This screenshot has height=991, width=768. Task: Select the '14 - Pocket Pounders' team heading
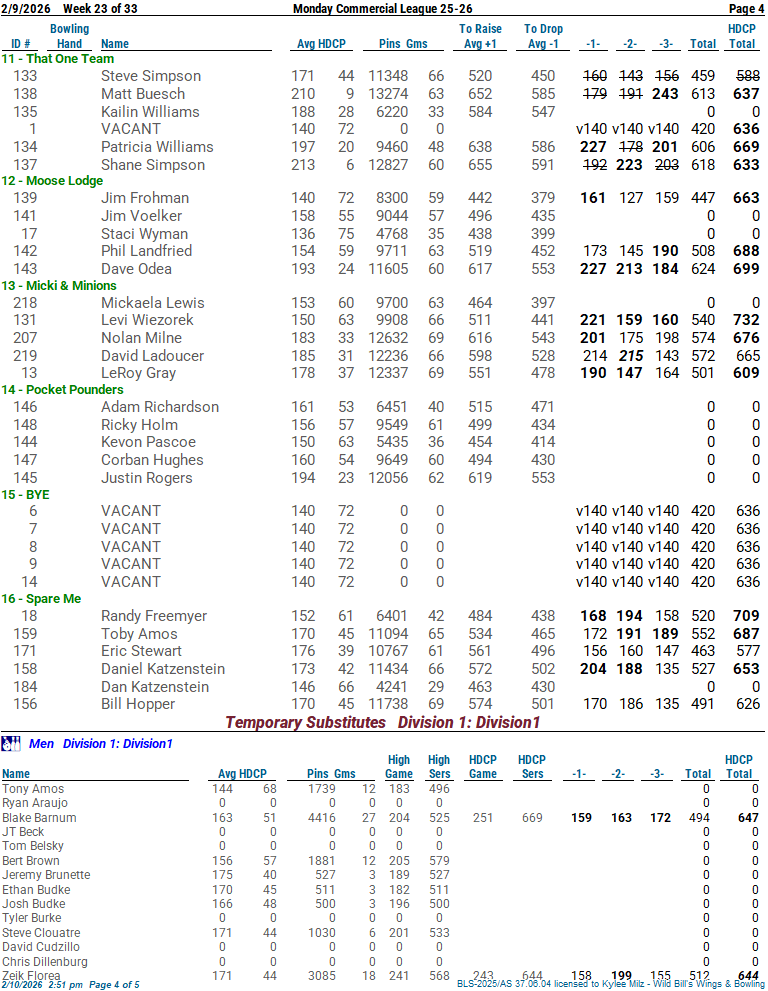(x=62, y=390)
